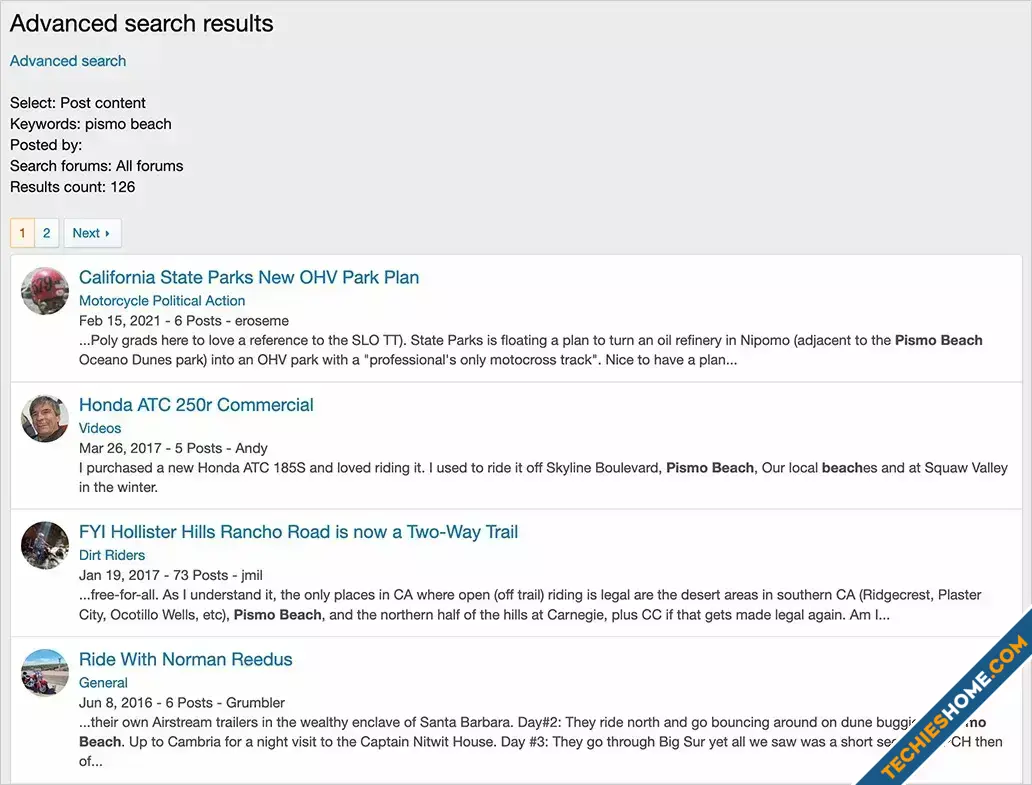Open the General forum link

click(x=103, y=683)
